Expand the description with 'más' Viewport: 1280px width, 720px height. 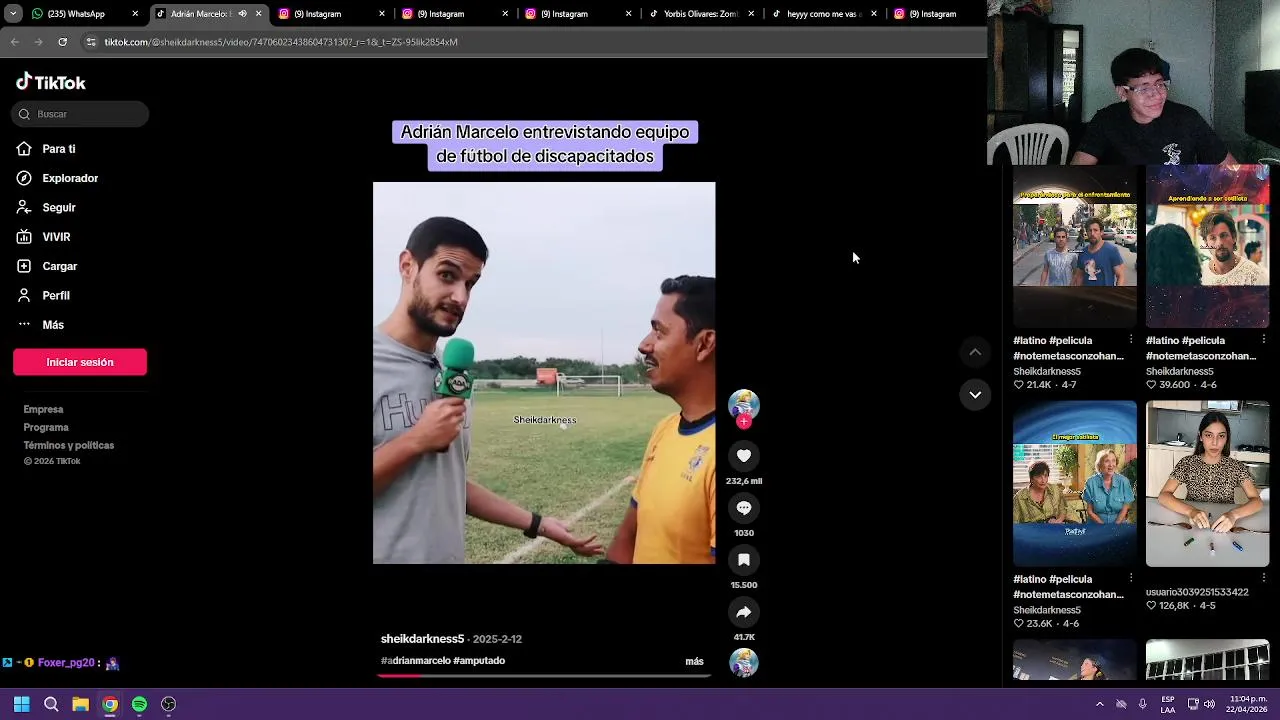point(694,661)
